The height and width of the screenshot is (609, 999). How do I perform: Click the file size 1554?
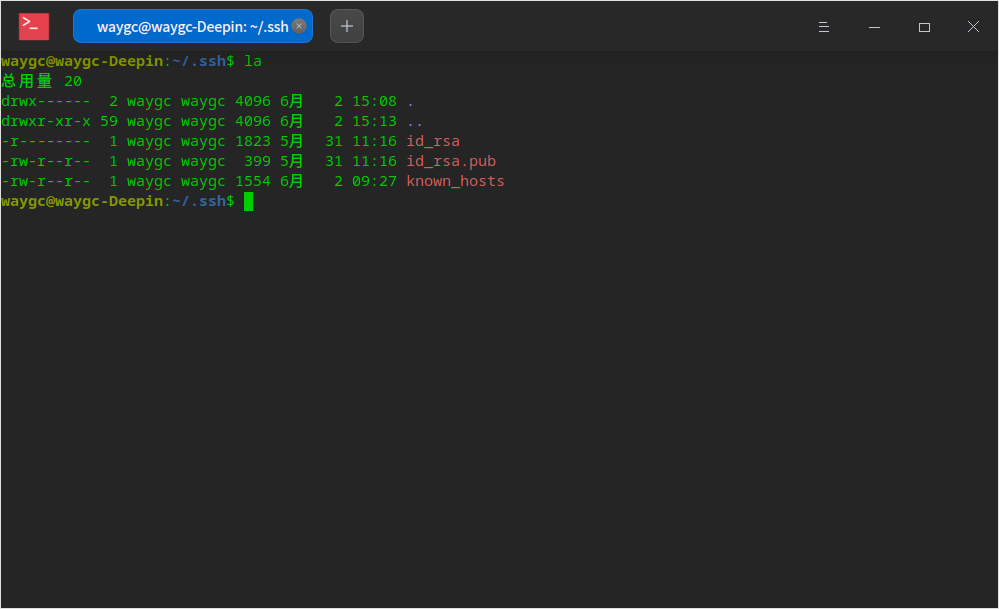coord(253,182)
